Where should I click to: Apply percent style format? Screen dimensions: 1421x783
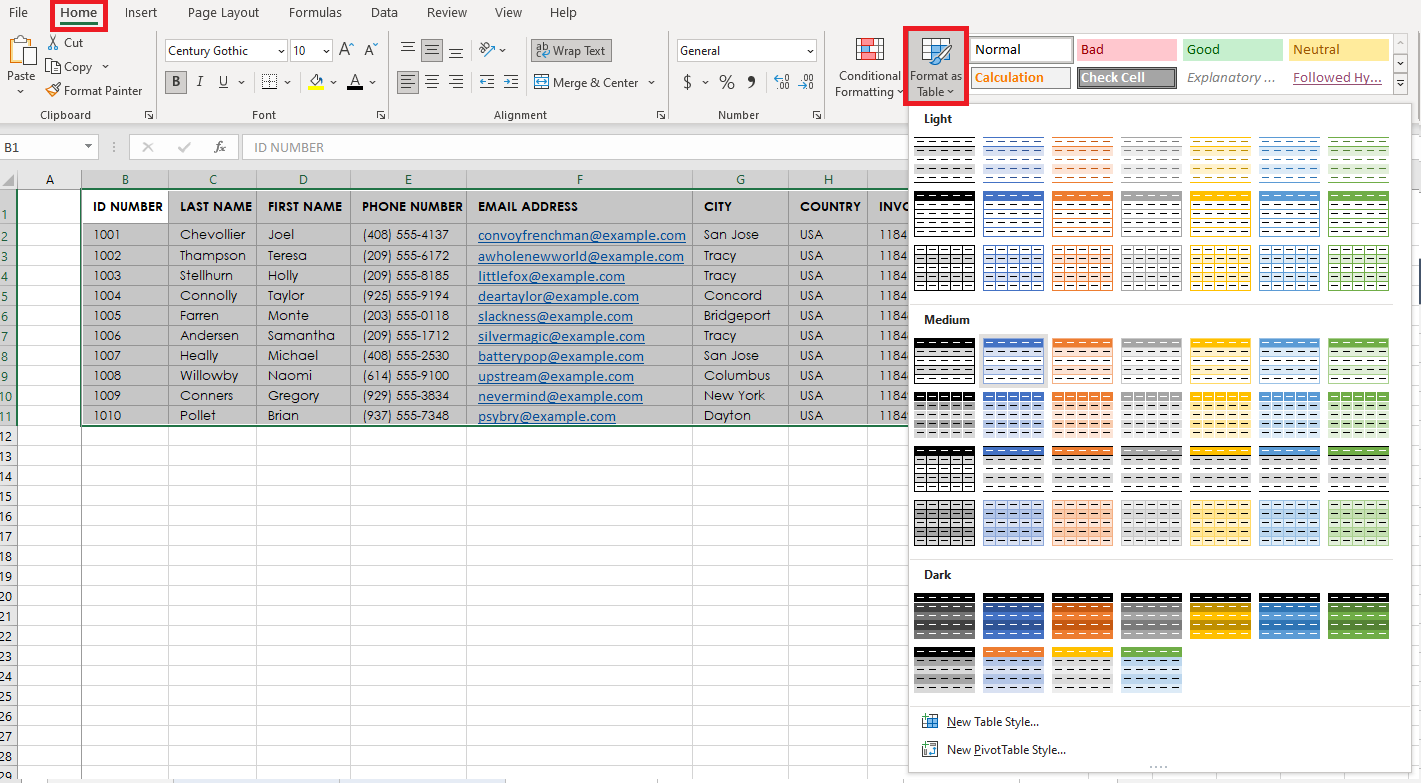[726, 83]
